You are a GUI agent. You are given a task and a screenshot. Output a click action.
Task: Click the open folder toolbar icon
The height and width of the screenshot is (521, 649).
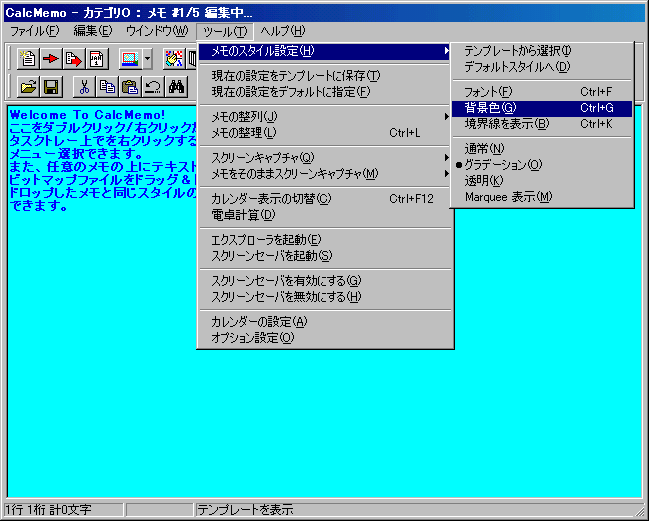[29, 87]
